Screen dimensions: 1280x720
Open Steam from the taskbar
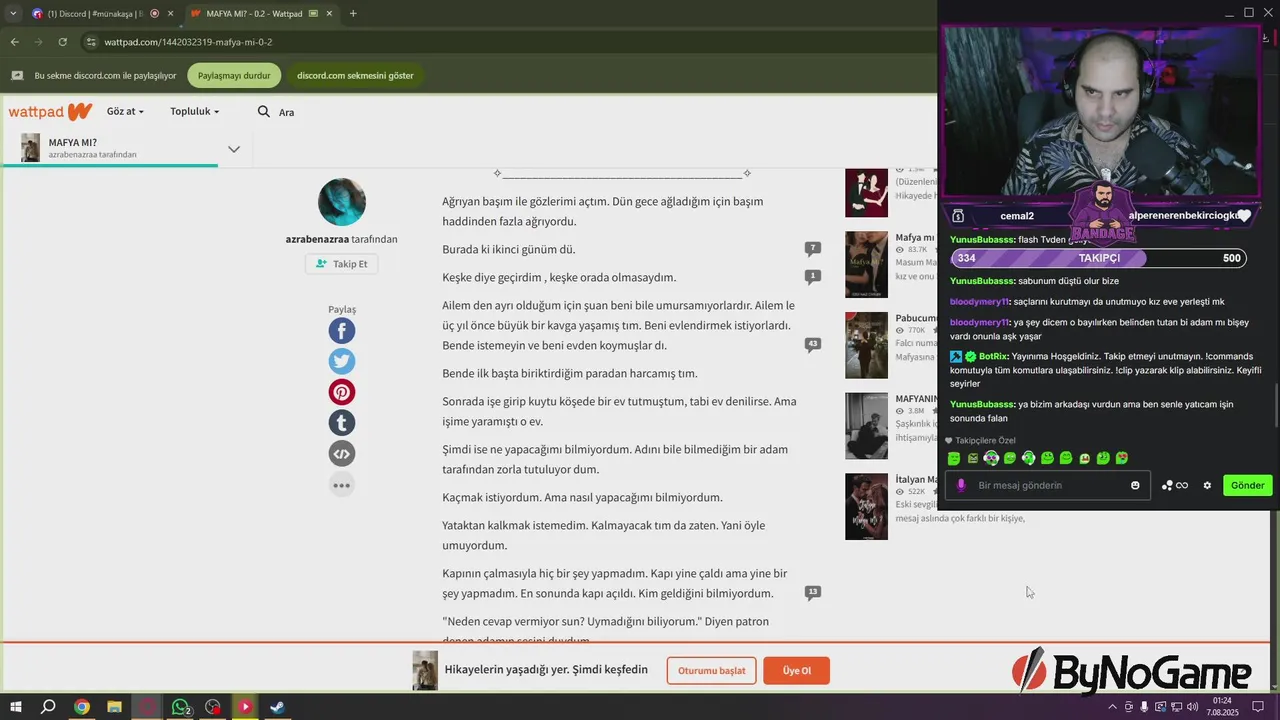[277, 707]
